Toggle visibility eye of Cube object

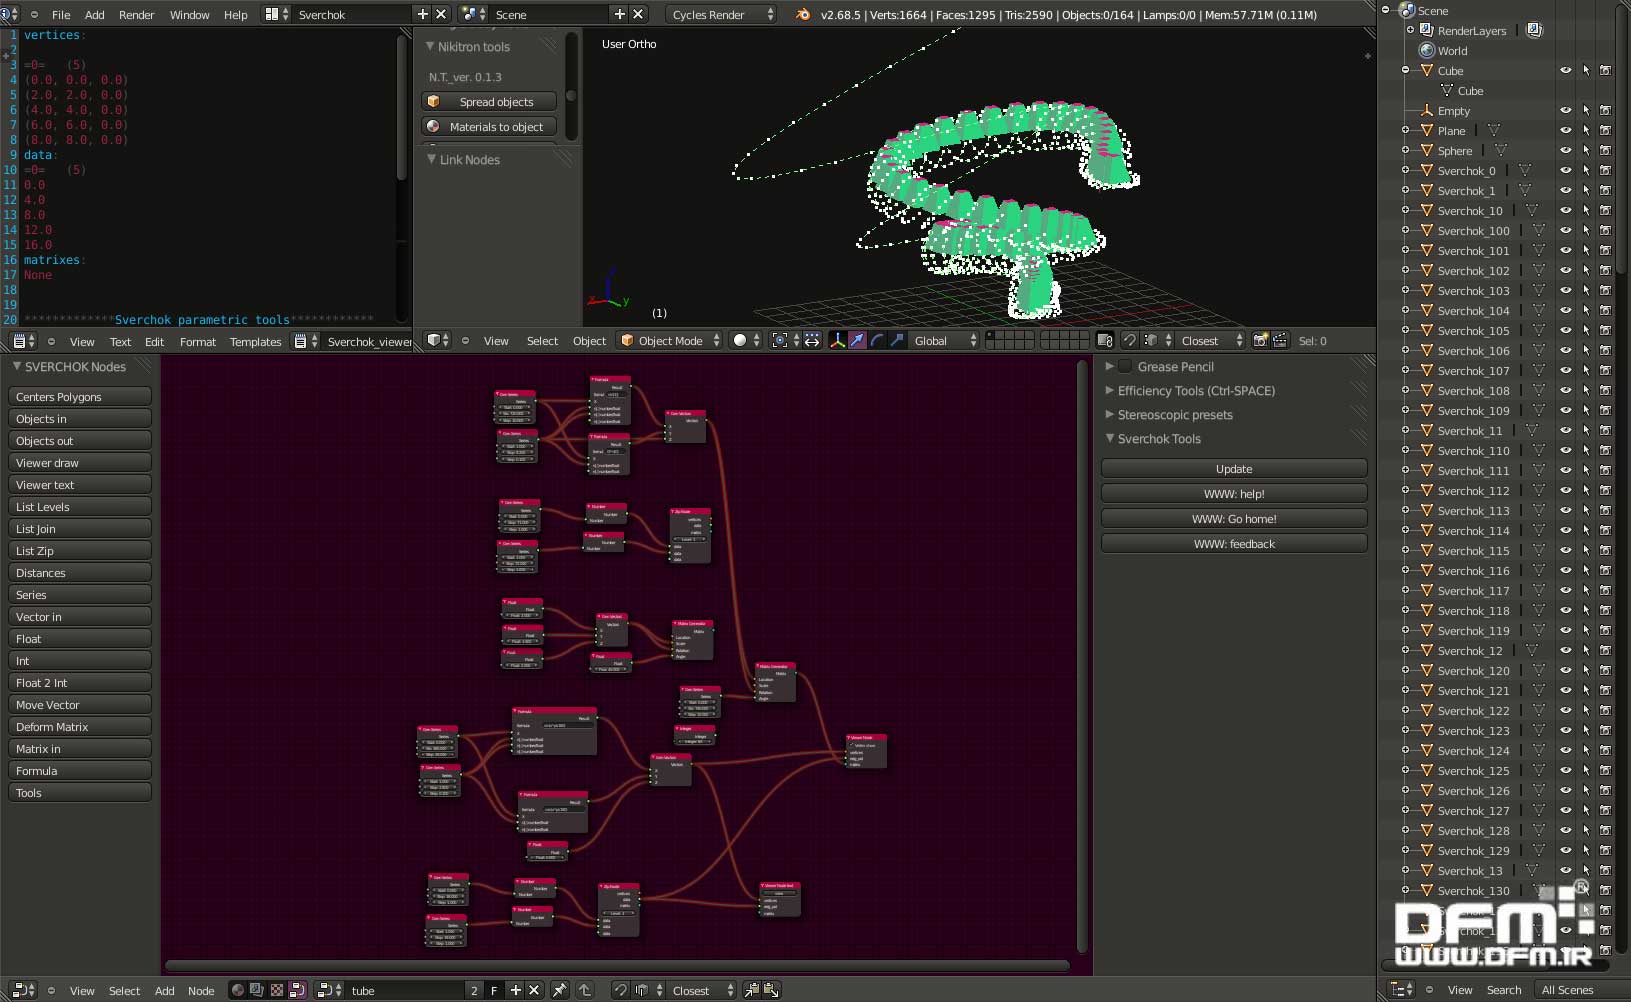[1566, 70]
